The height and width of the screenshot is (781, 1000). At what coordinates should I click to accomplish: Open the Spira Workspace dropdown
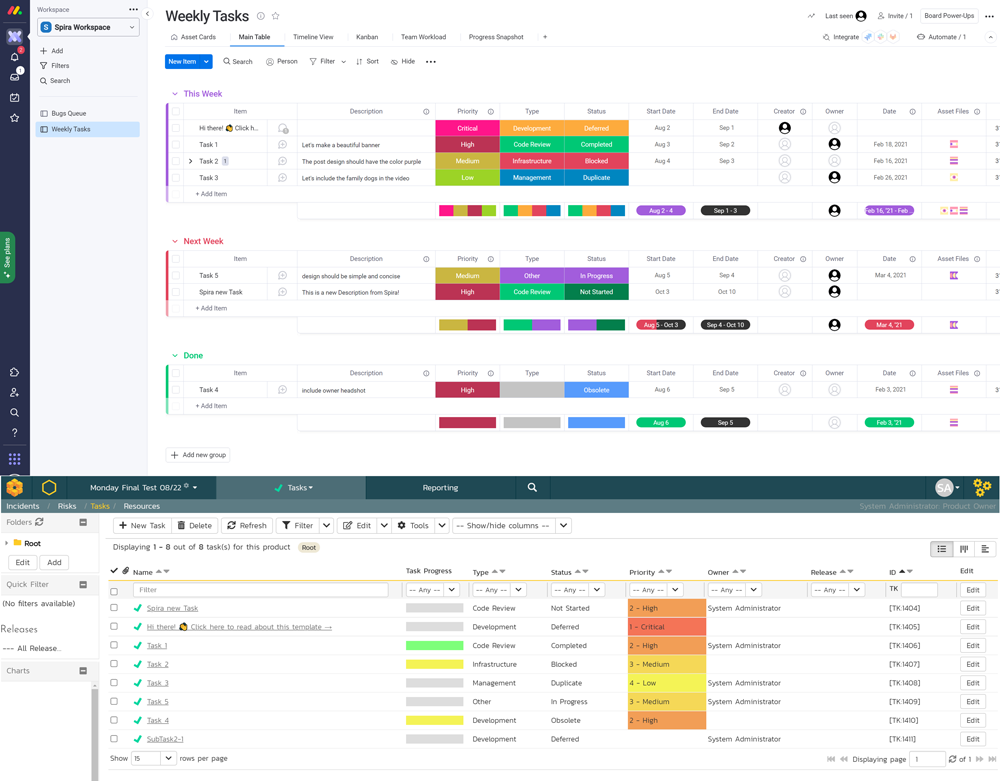coord(88,27)
